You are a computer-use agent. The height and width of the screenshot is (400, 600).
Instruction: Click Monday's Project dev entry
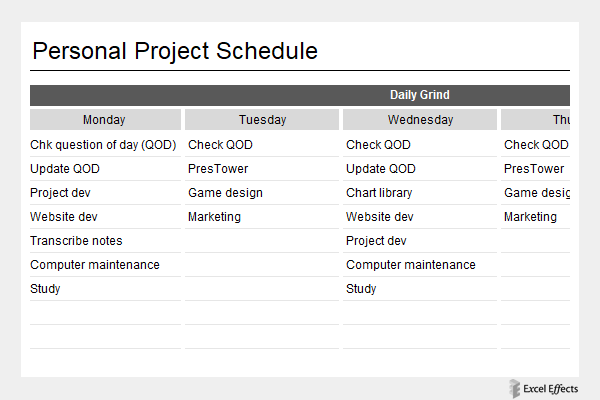pos(62,193)
